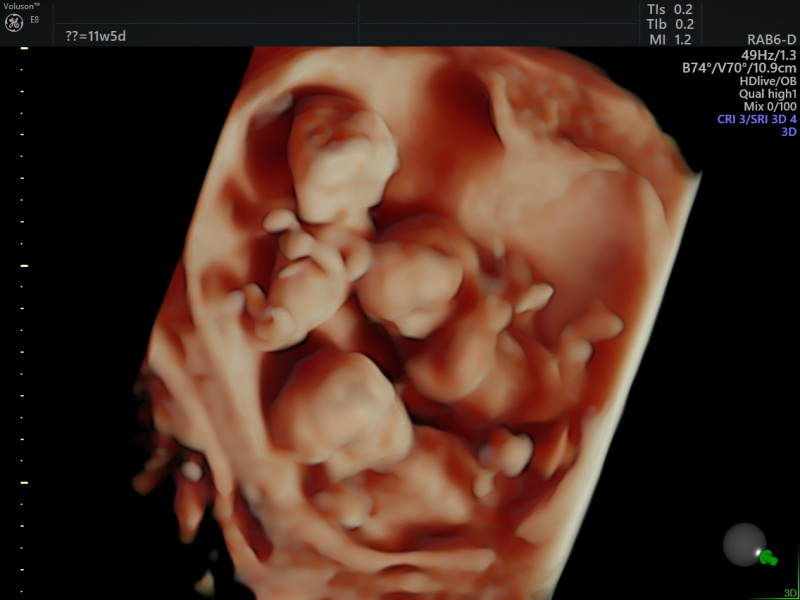Click the MI 1.2 mechanical index value

click(x=669, y=39)
